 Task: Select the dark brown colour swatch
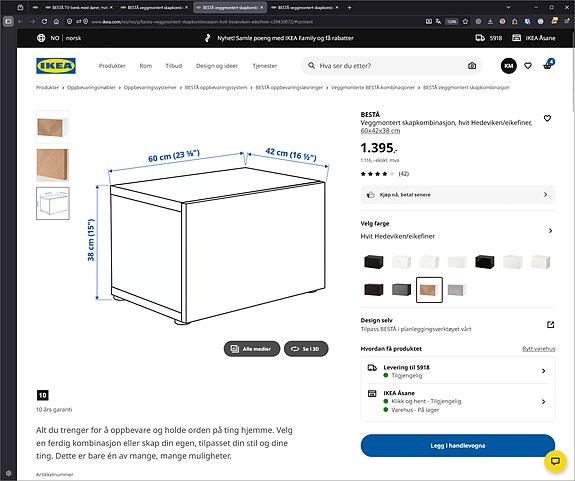coord(374,290)
